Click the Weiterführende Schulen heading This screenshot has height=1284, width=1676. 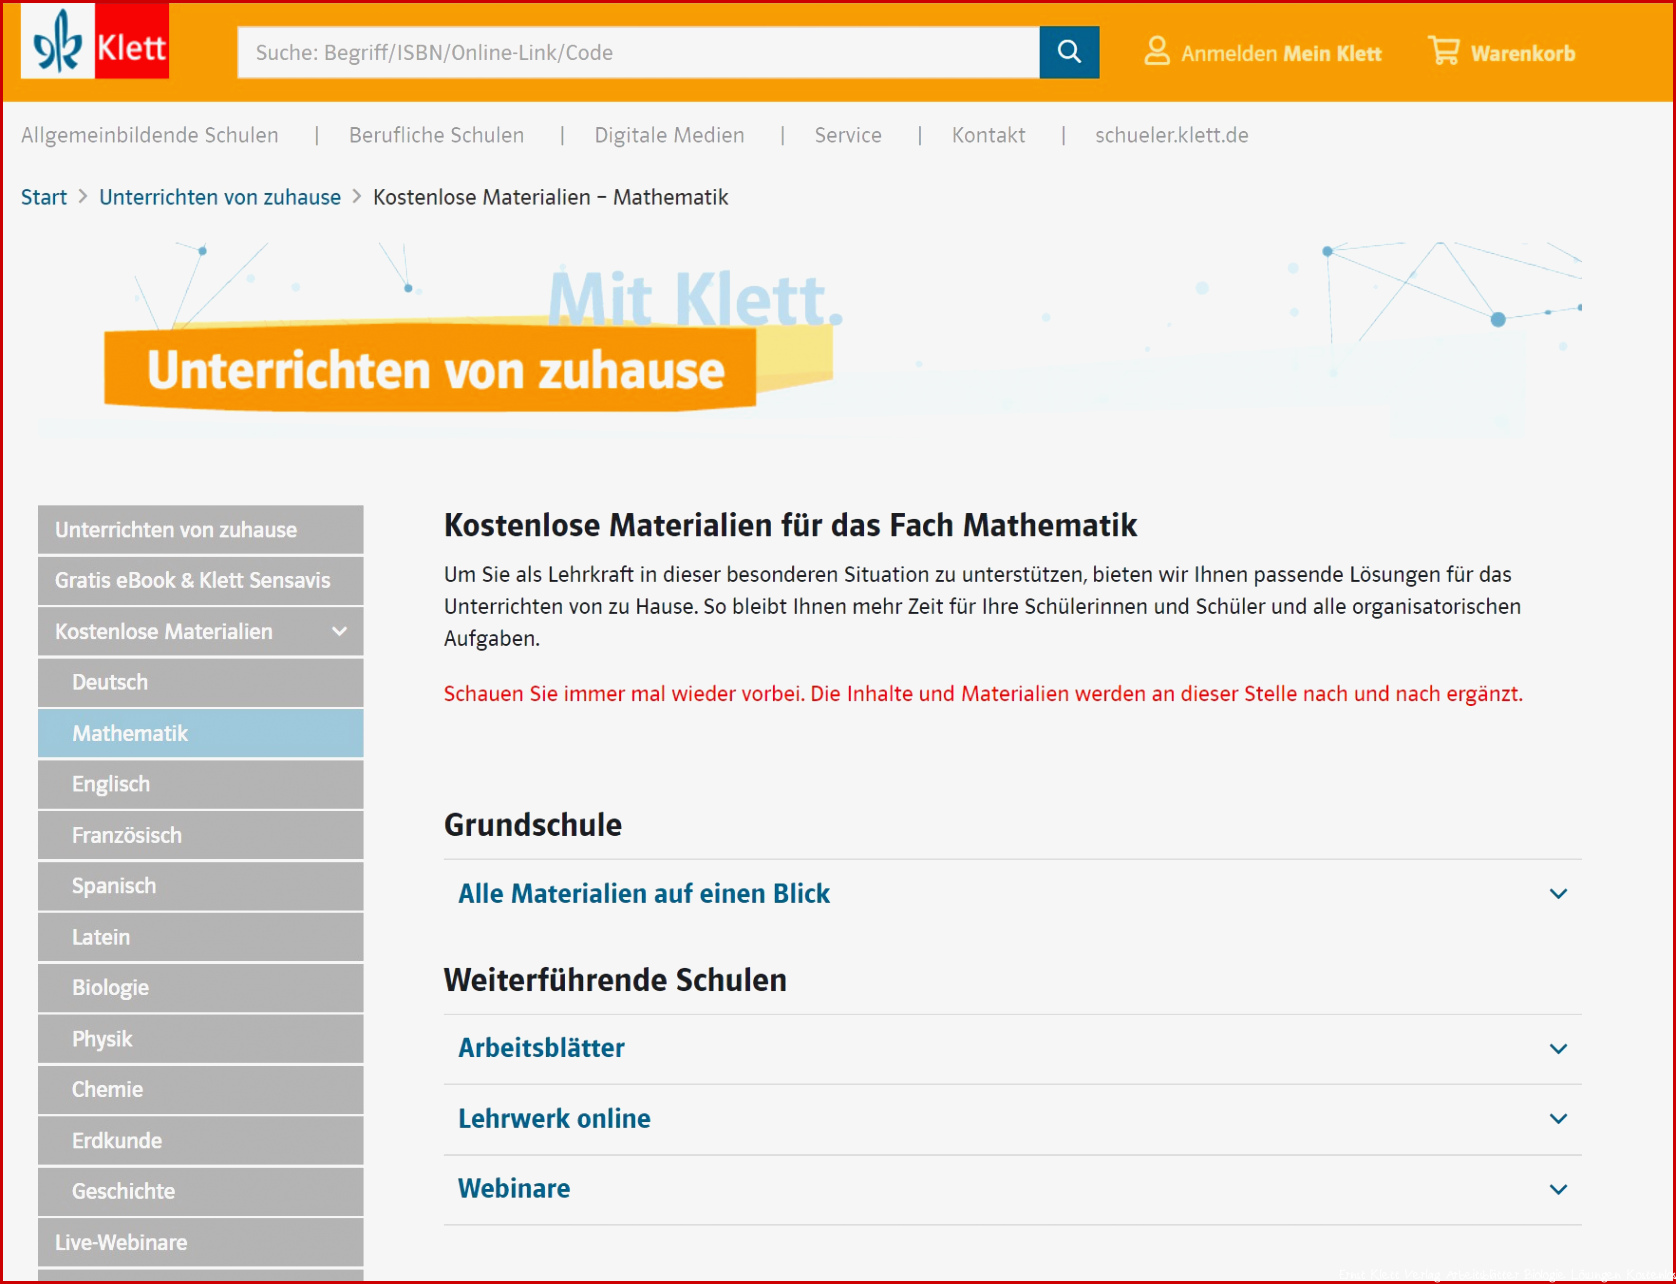tap(615, 980)
